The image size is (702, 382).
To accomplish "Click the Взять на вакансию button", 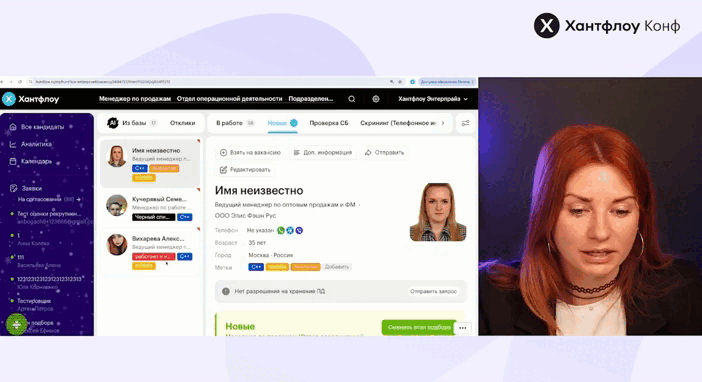I will pos(250,153).
